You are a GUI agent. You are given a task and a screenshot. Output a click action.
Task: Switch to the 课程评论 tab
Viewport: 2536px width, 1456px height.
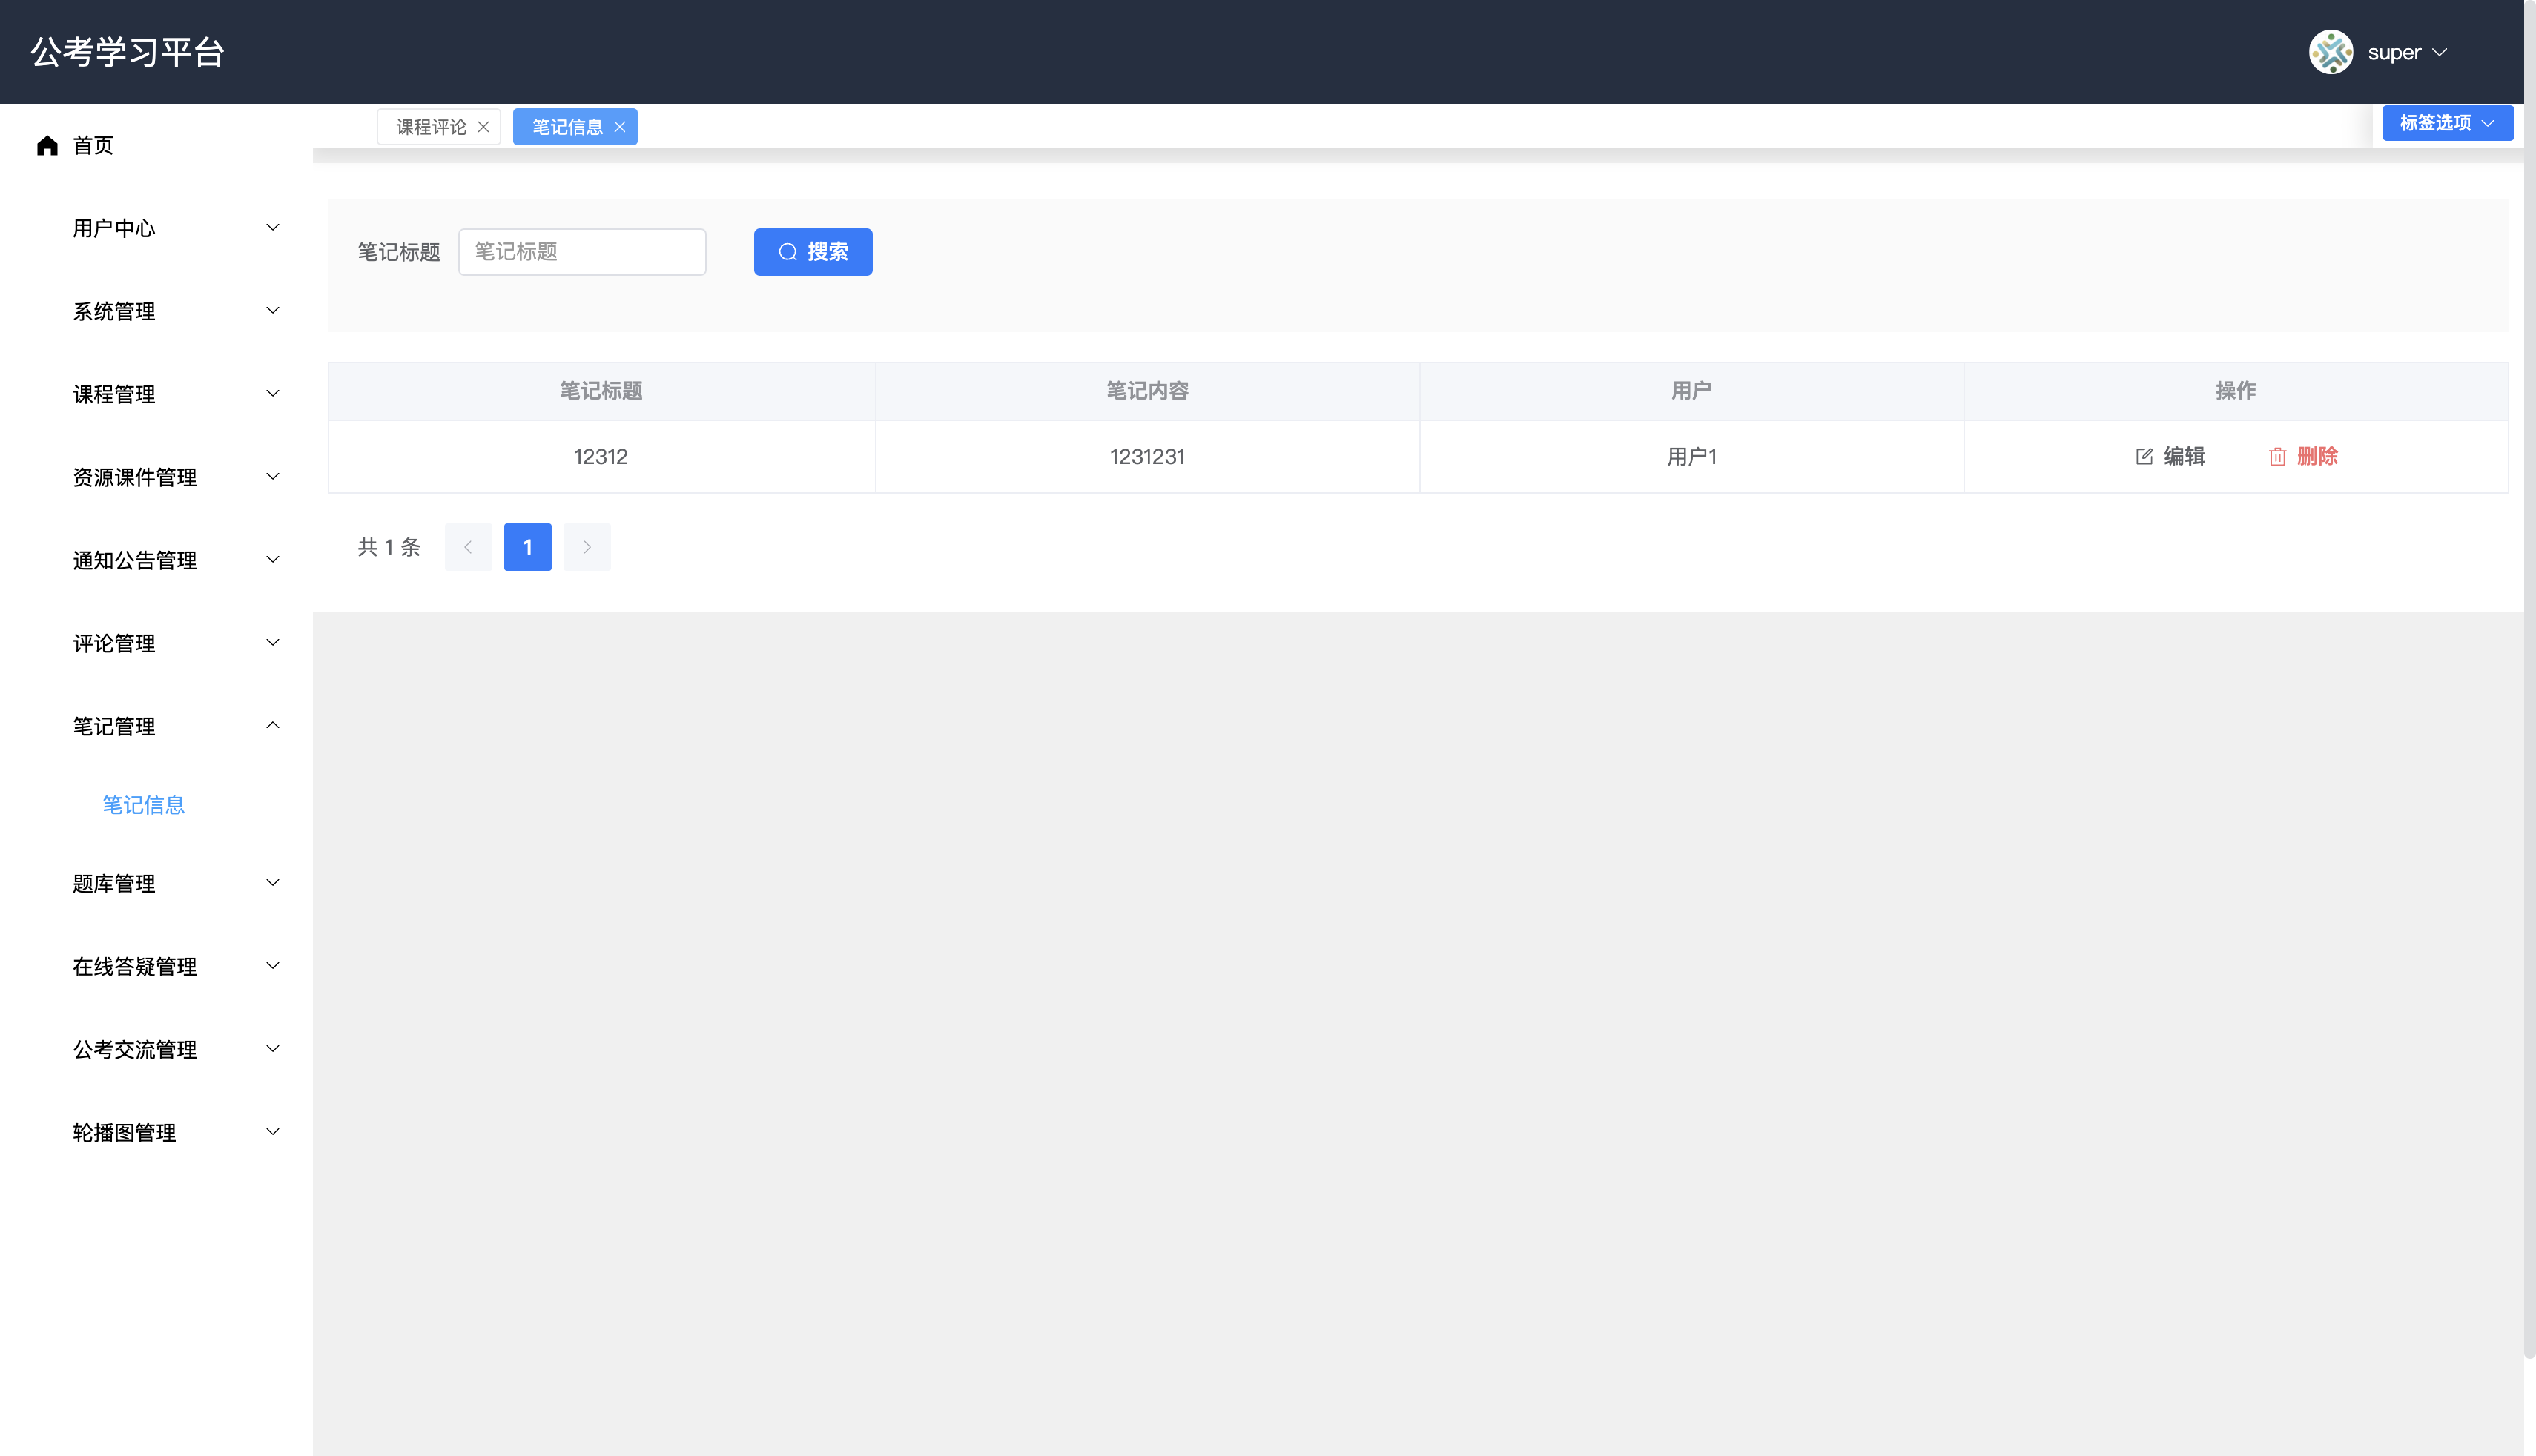430,127
